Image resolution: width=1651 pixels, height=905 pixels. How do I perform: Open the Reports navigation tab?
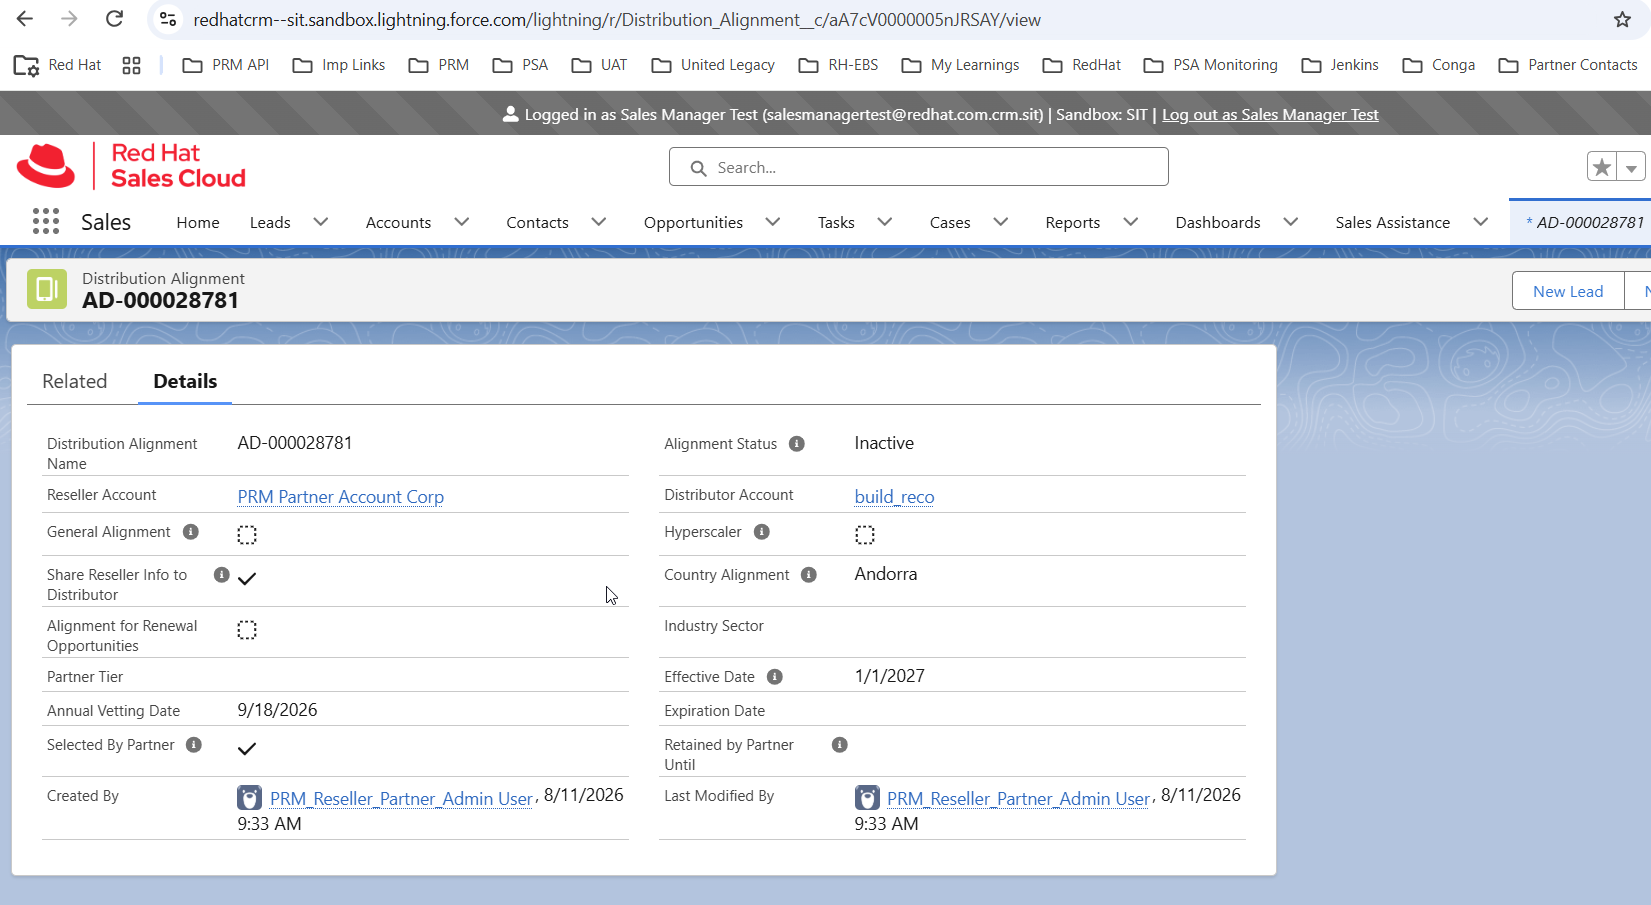pyautogui.click(x=1073, y=222)
